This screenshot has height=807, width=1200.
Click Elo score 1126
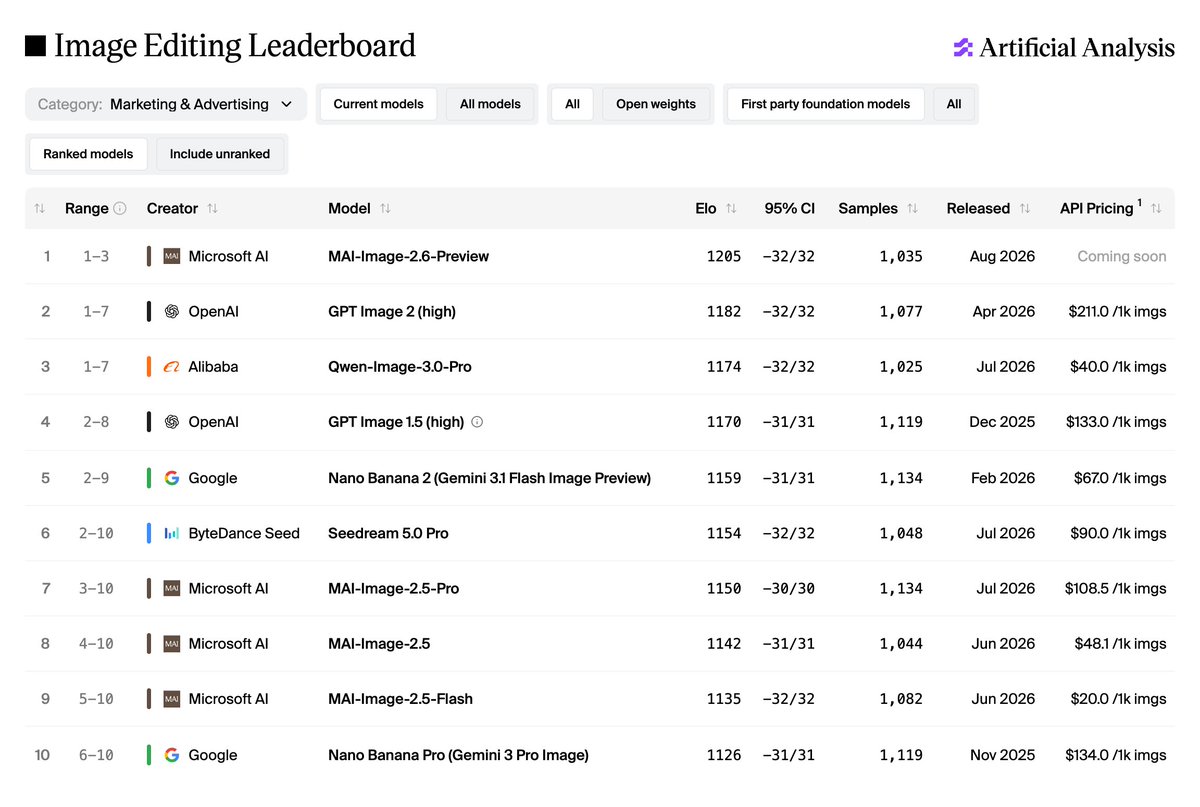click(724, 755)
